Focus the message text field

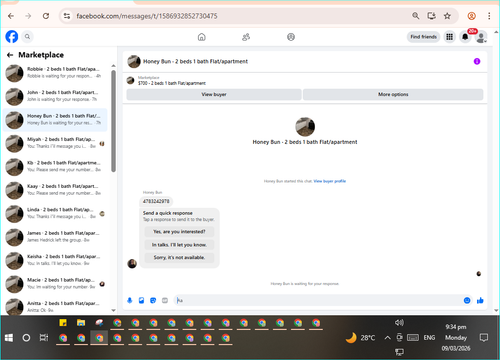click(x=318, y=300)
